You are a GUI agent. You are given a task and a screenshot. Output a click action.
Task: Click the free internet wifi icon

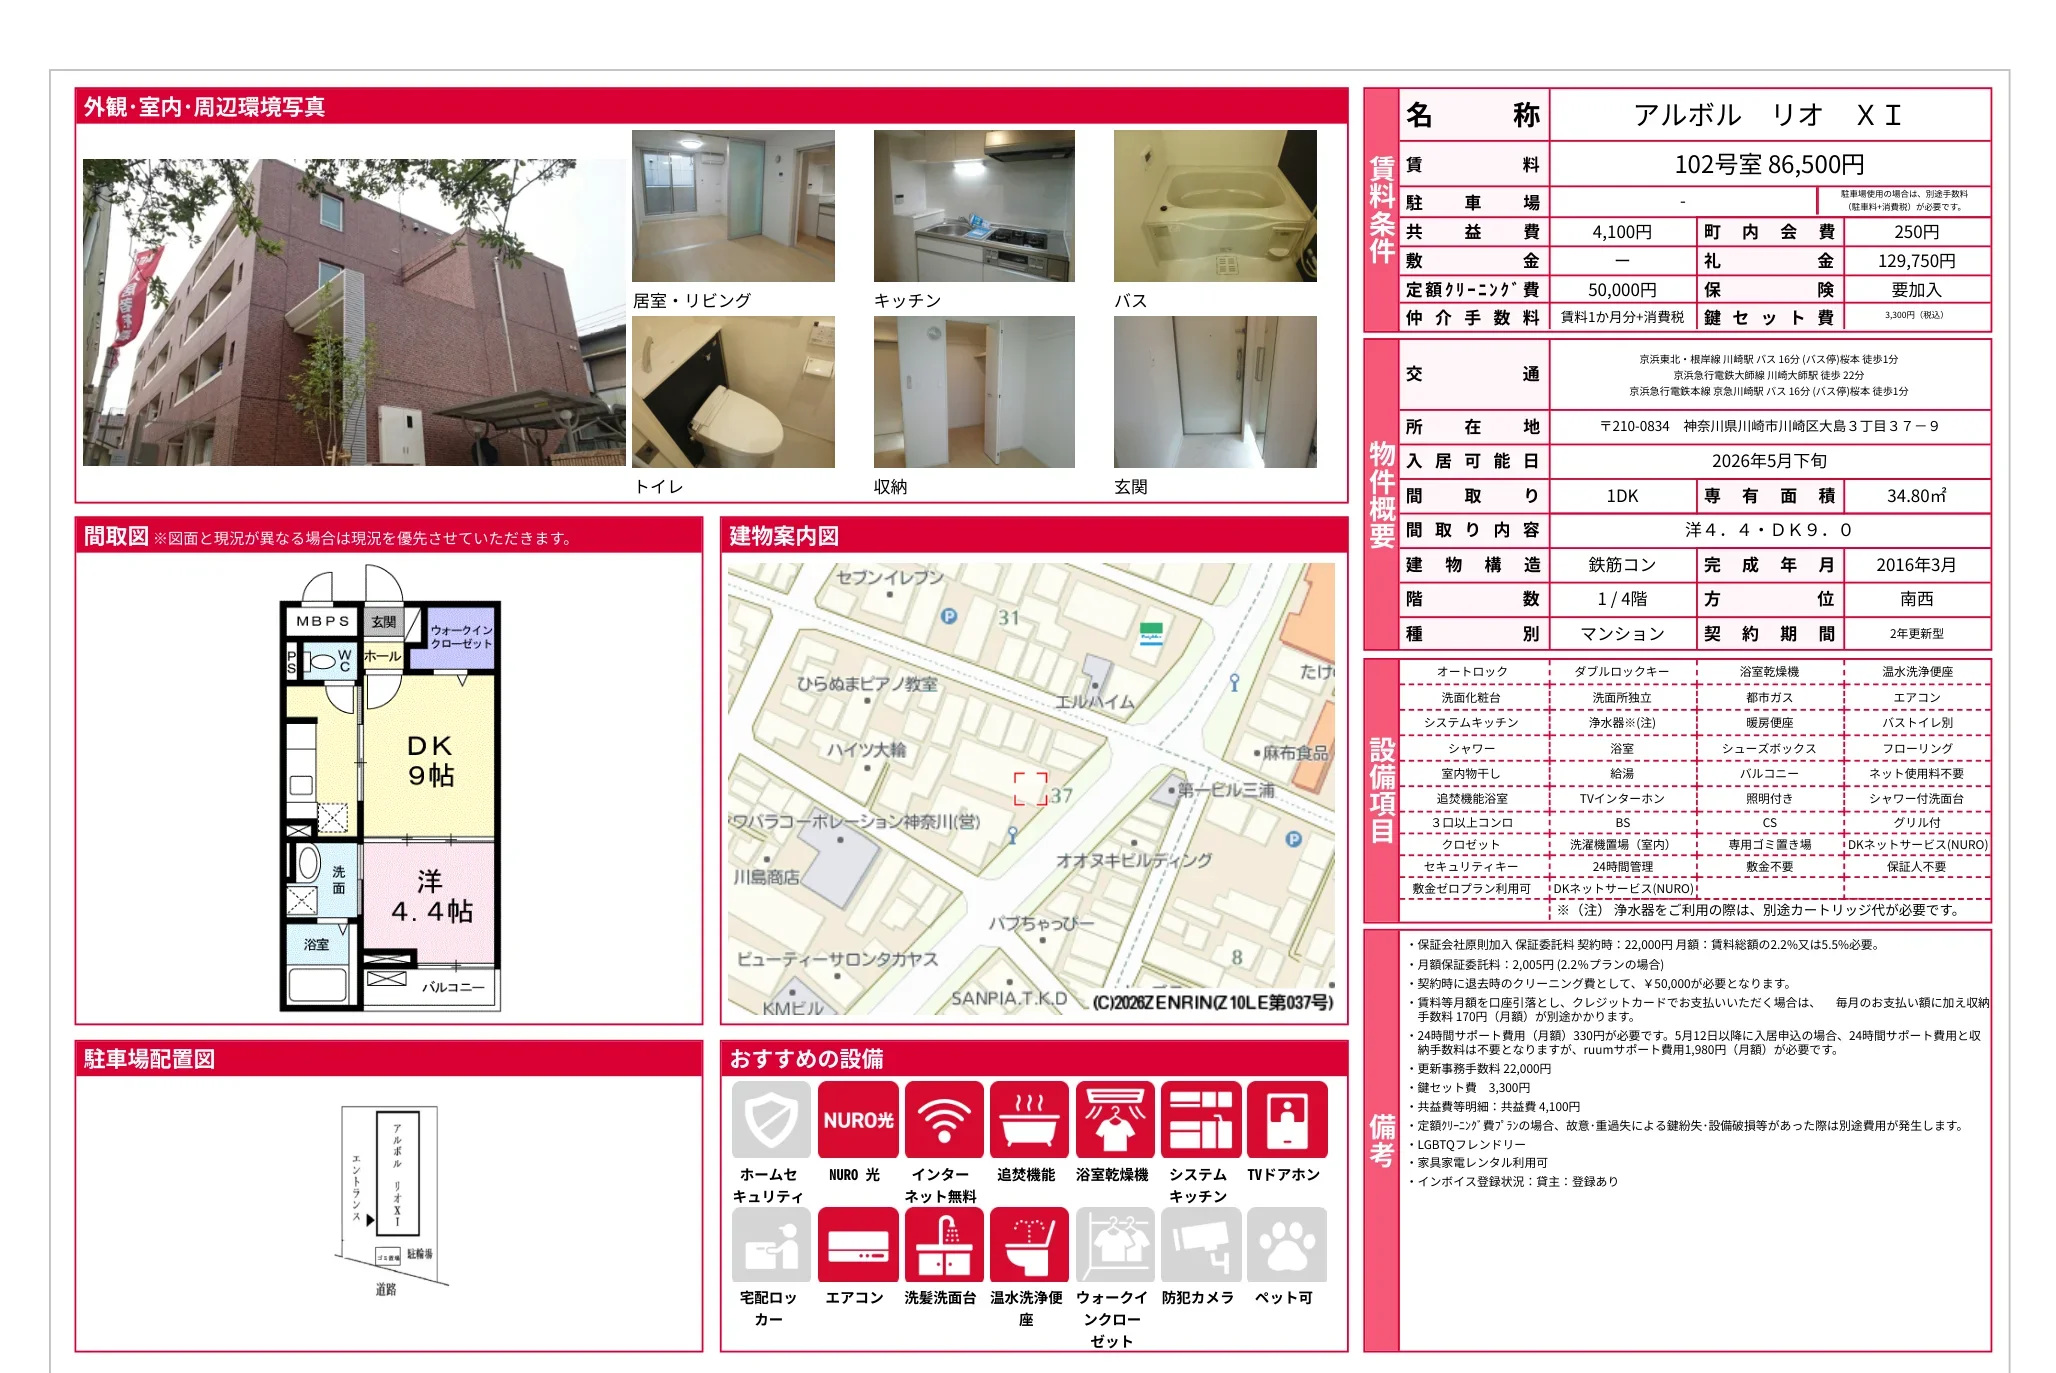tap(943, 1119)
